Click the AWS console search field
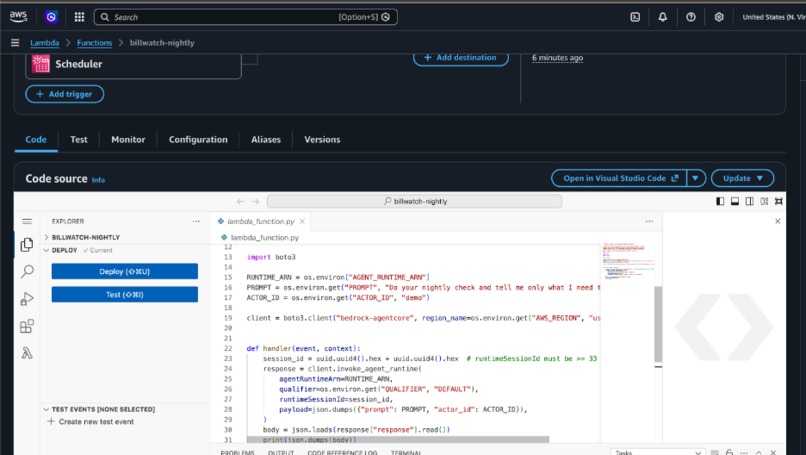This screenshot has width=806, height=455. (x=246, y=17)
